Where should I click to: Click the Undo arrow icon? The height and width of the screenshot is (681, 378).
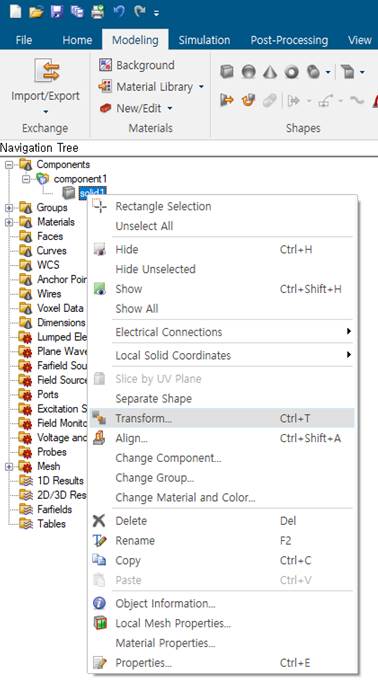pos(119,12)
